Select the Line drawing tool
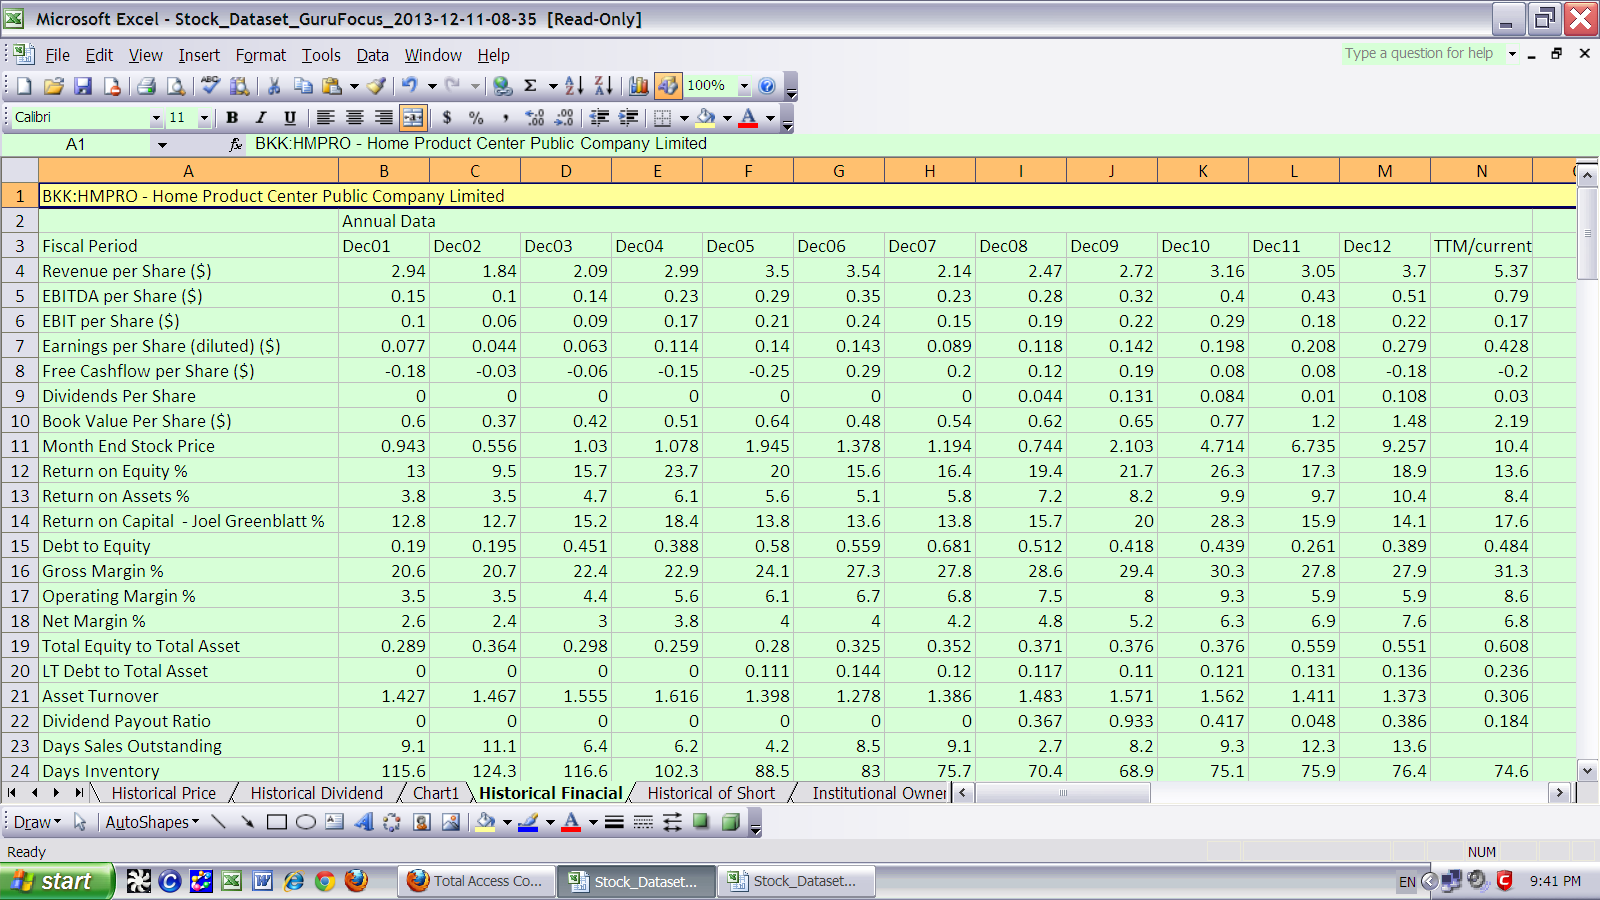 tap(218, 822)
